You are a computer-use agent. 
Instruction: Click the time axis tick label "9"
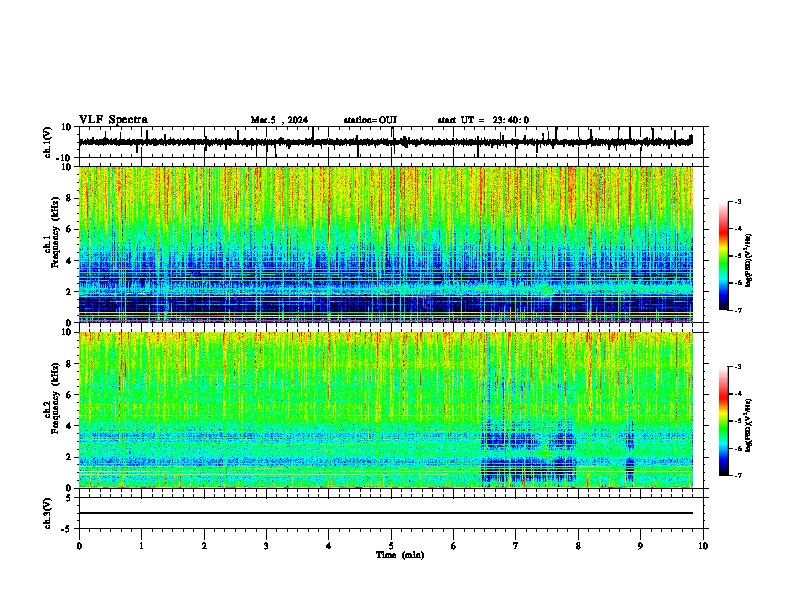[x=640, y=546]
